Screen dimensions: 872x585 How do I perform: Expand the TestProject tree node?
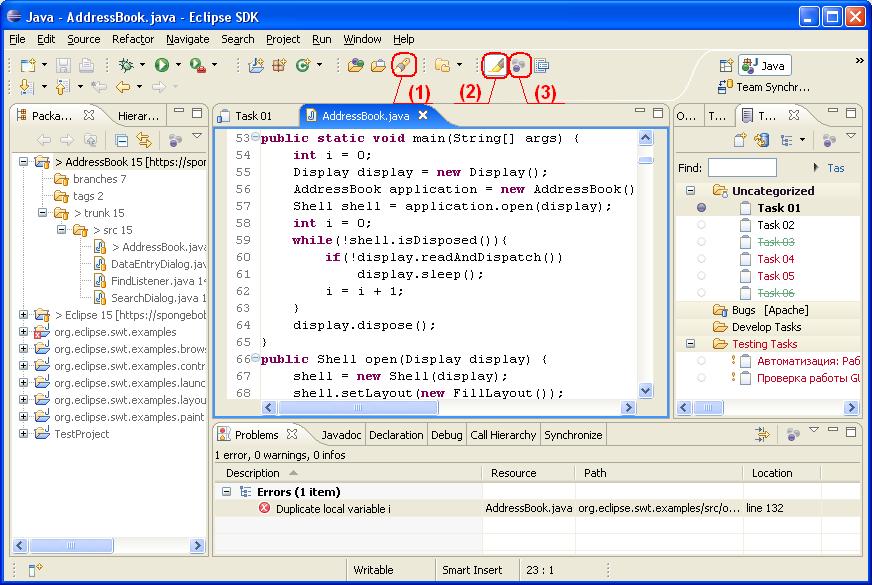[23, 434]
